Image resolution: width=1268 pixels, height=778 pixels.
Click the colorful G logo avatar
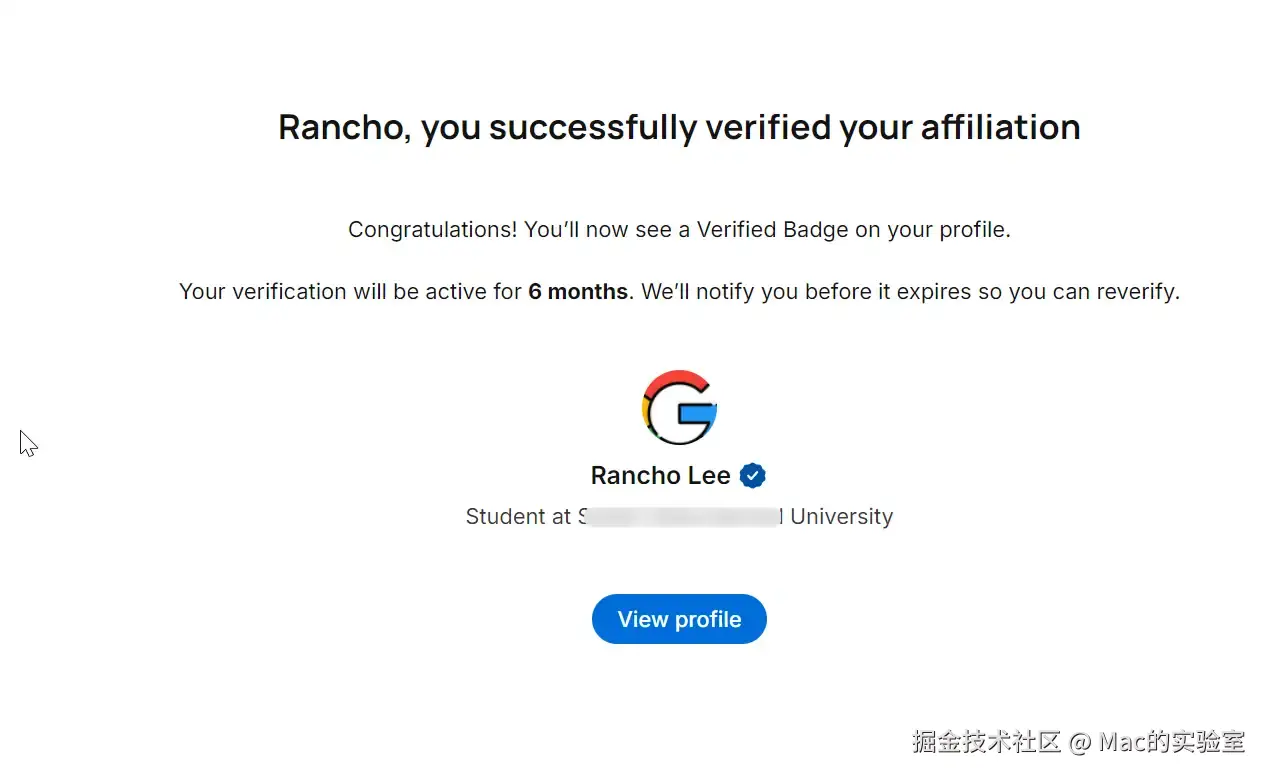(679, 408)
